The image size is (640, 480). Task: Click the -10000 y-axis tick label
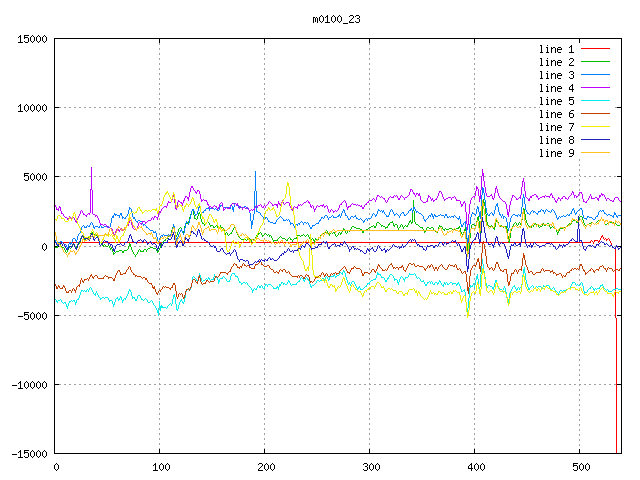pyautogui.click(x=29, y=385)
